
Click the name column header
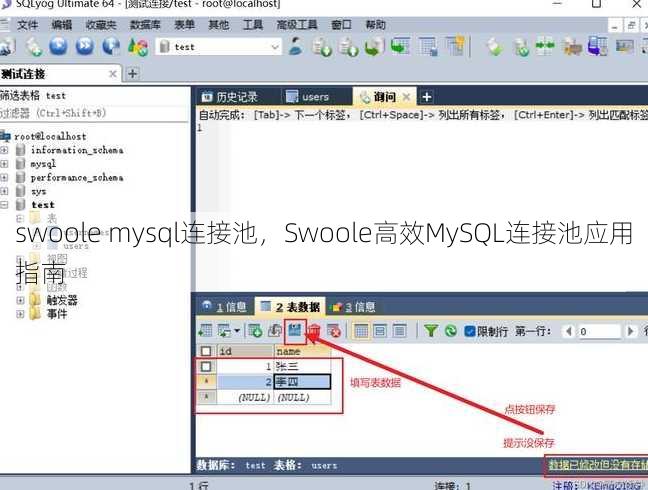[302, 351]
